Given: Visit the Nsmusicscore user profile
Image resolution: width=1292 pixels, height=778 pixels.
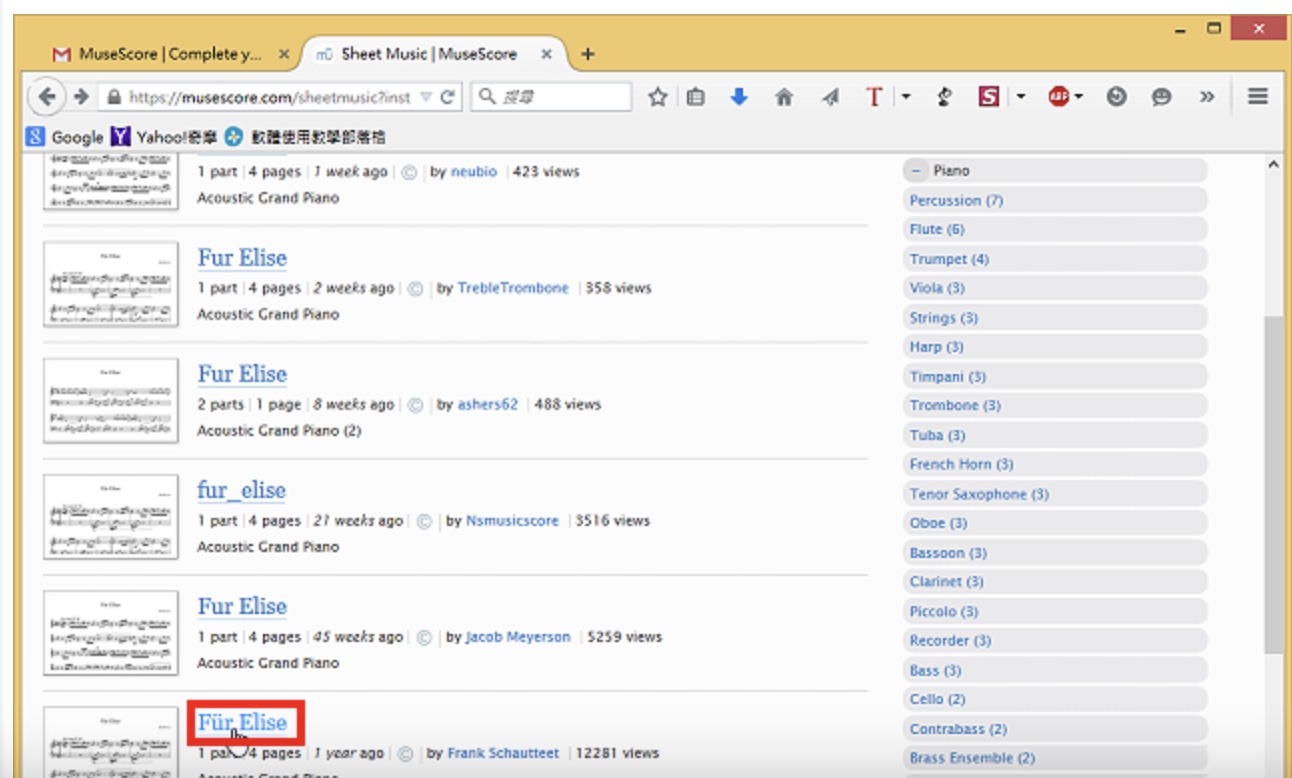Looking at the screenshot, I should pyautogui.click(x=512, y=521).
